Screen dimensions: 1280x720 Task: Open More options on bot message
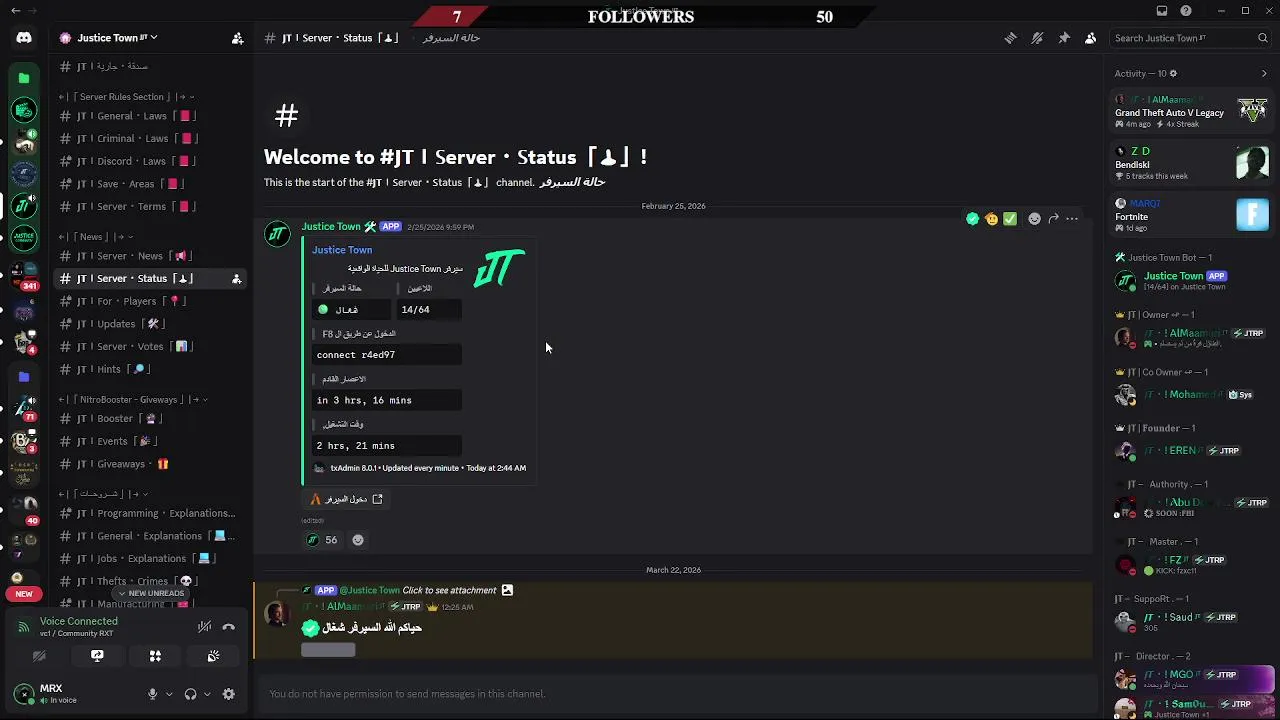pyautogui.click(x=1072, y=218)
